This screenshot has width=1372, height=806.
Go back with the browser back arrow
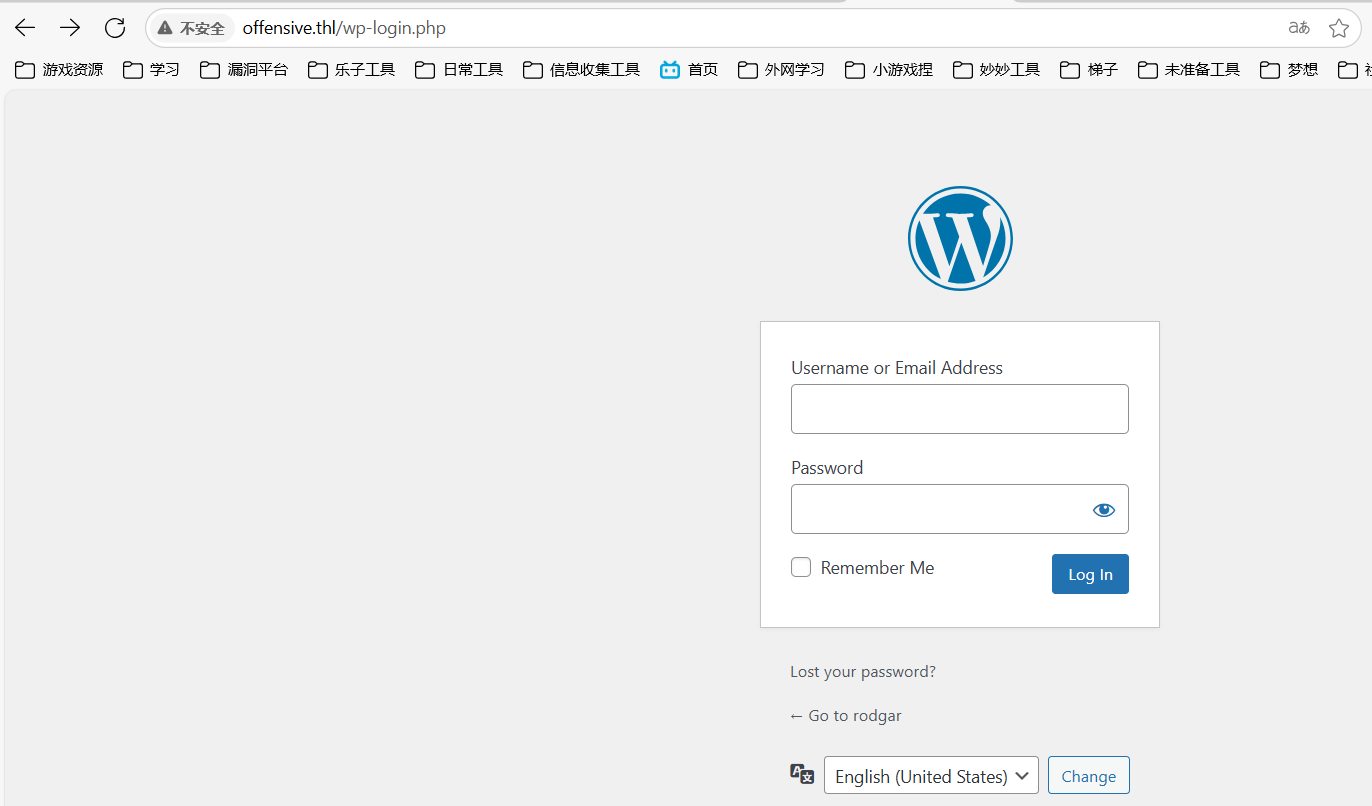coord(25,28)
